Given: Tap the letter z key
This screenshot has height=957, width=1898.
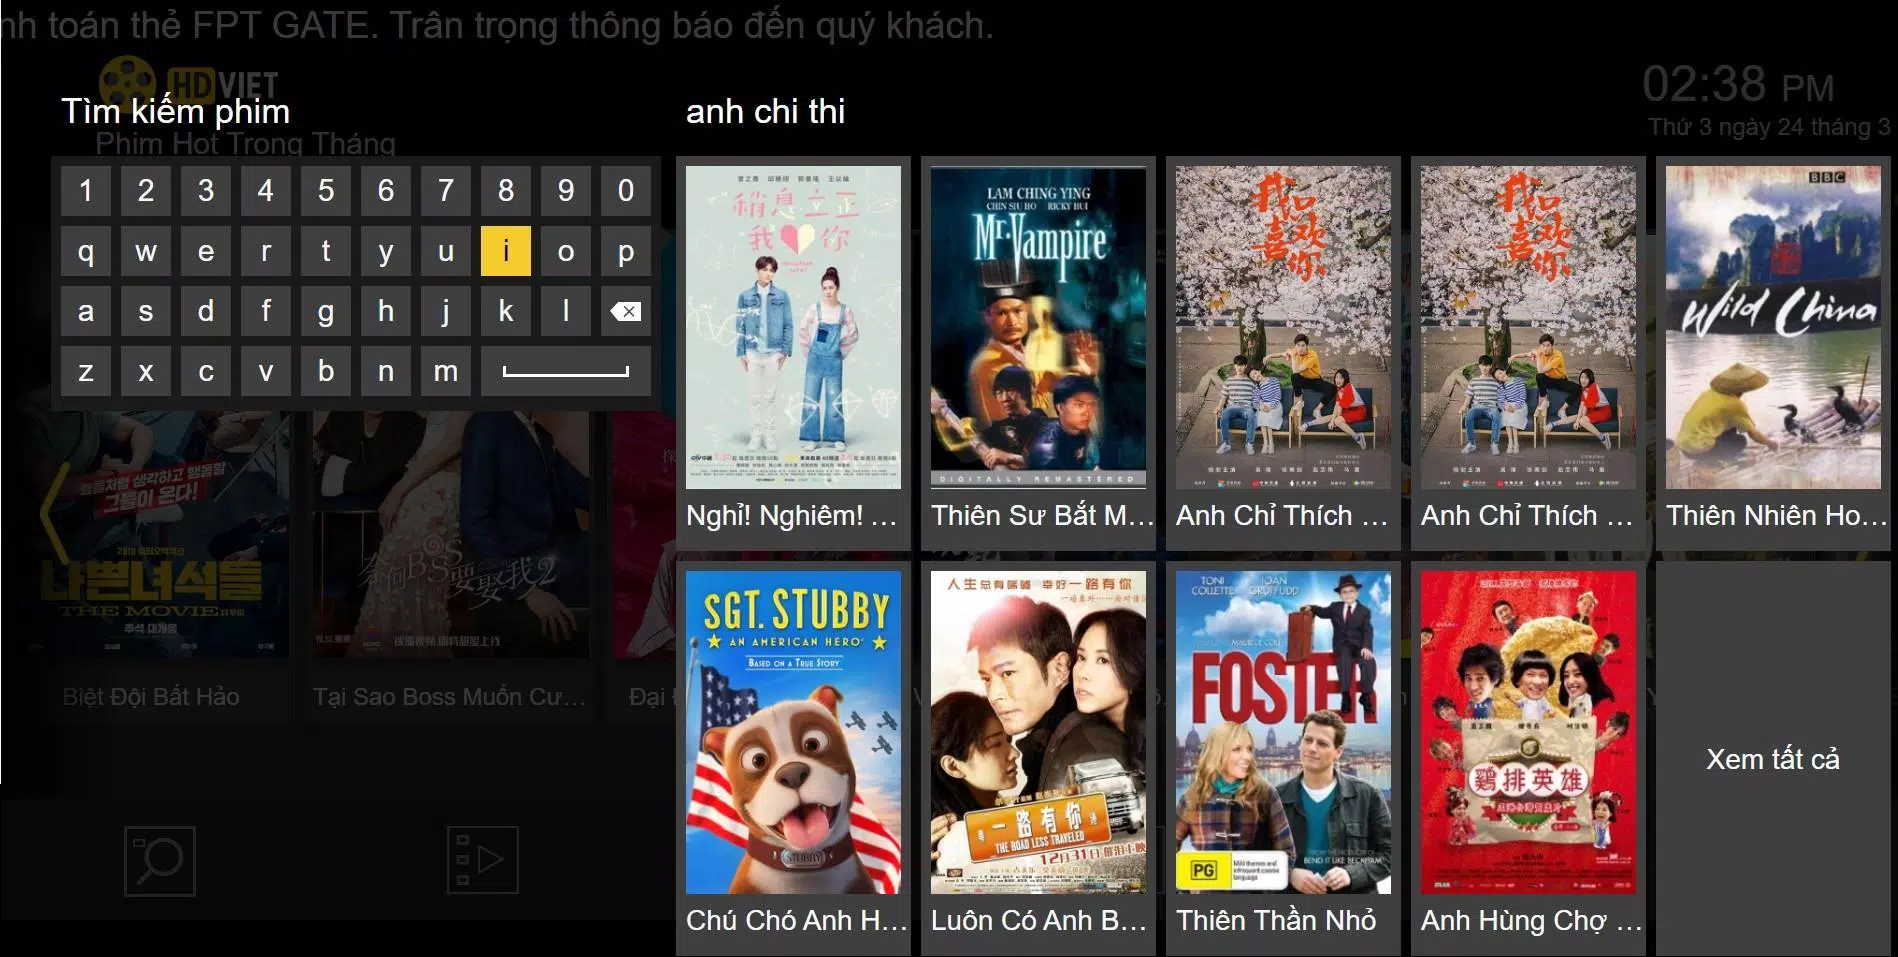Looking at the screenshot, I should coord(86,371).
